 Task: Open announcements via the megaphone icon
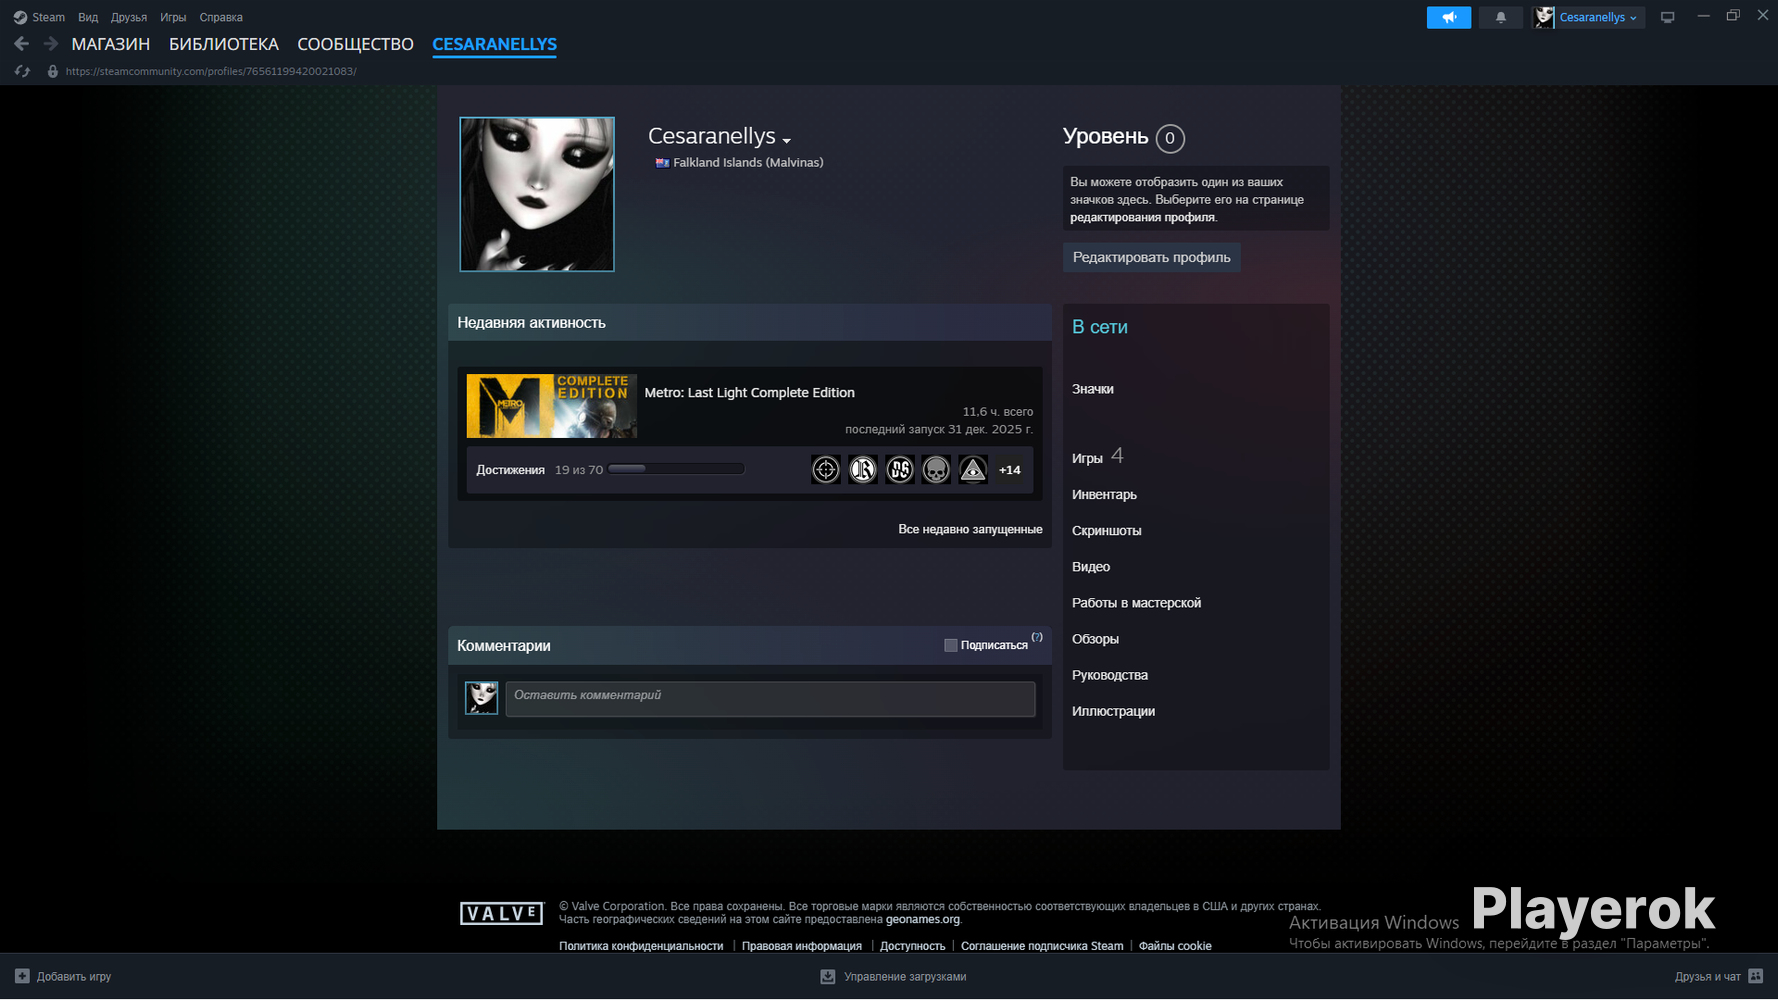coord(1449,17)
